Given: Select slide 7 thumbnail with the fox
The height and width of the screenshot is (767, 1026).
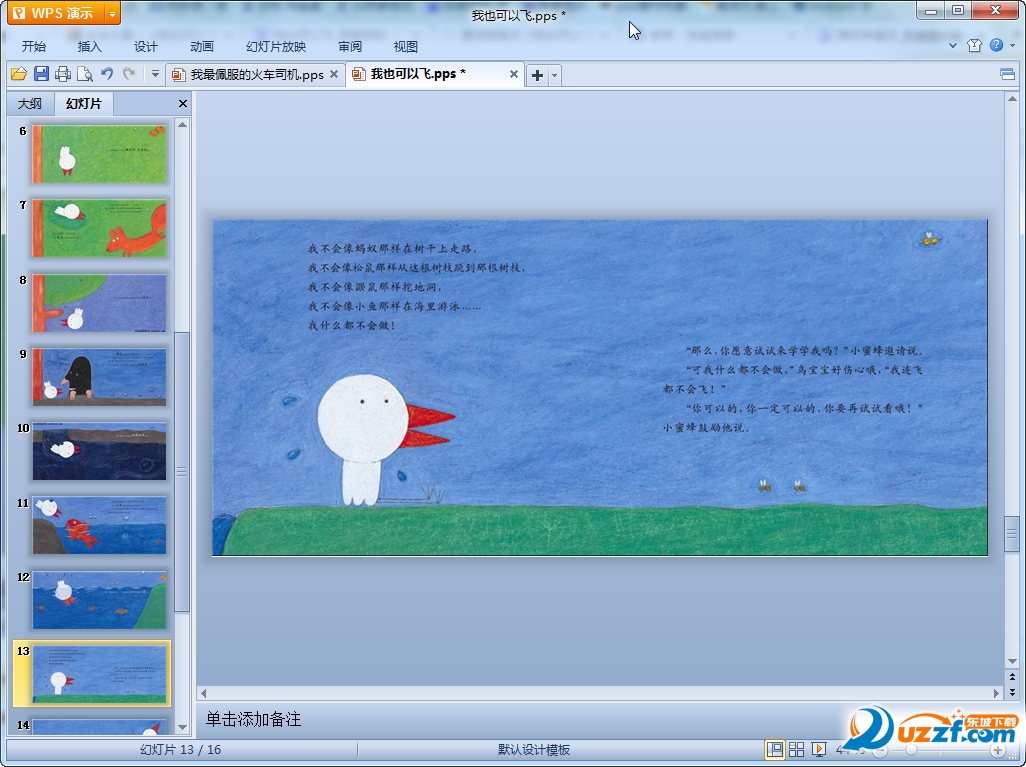Looking at the screenshot, I should click(x=99, y=228).
